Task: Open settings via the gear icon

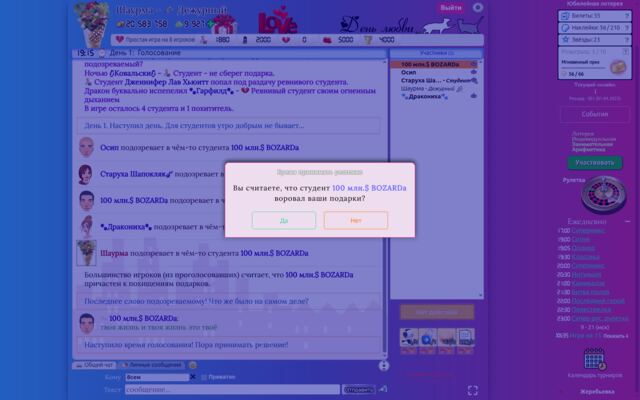Action: coord(478,7)
